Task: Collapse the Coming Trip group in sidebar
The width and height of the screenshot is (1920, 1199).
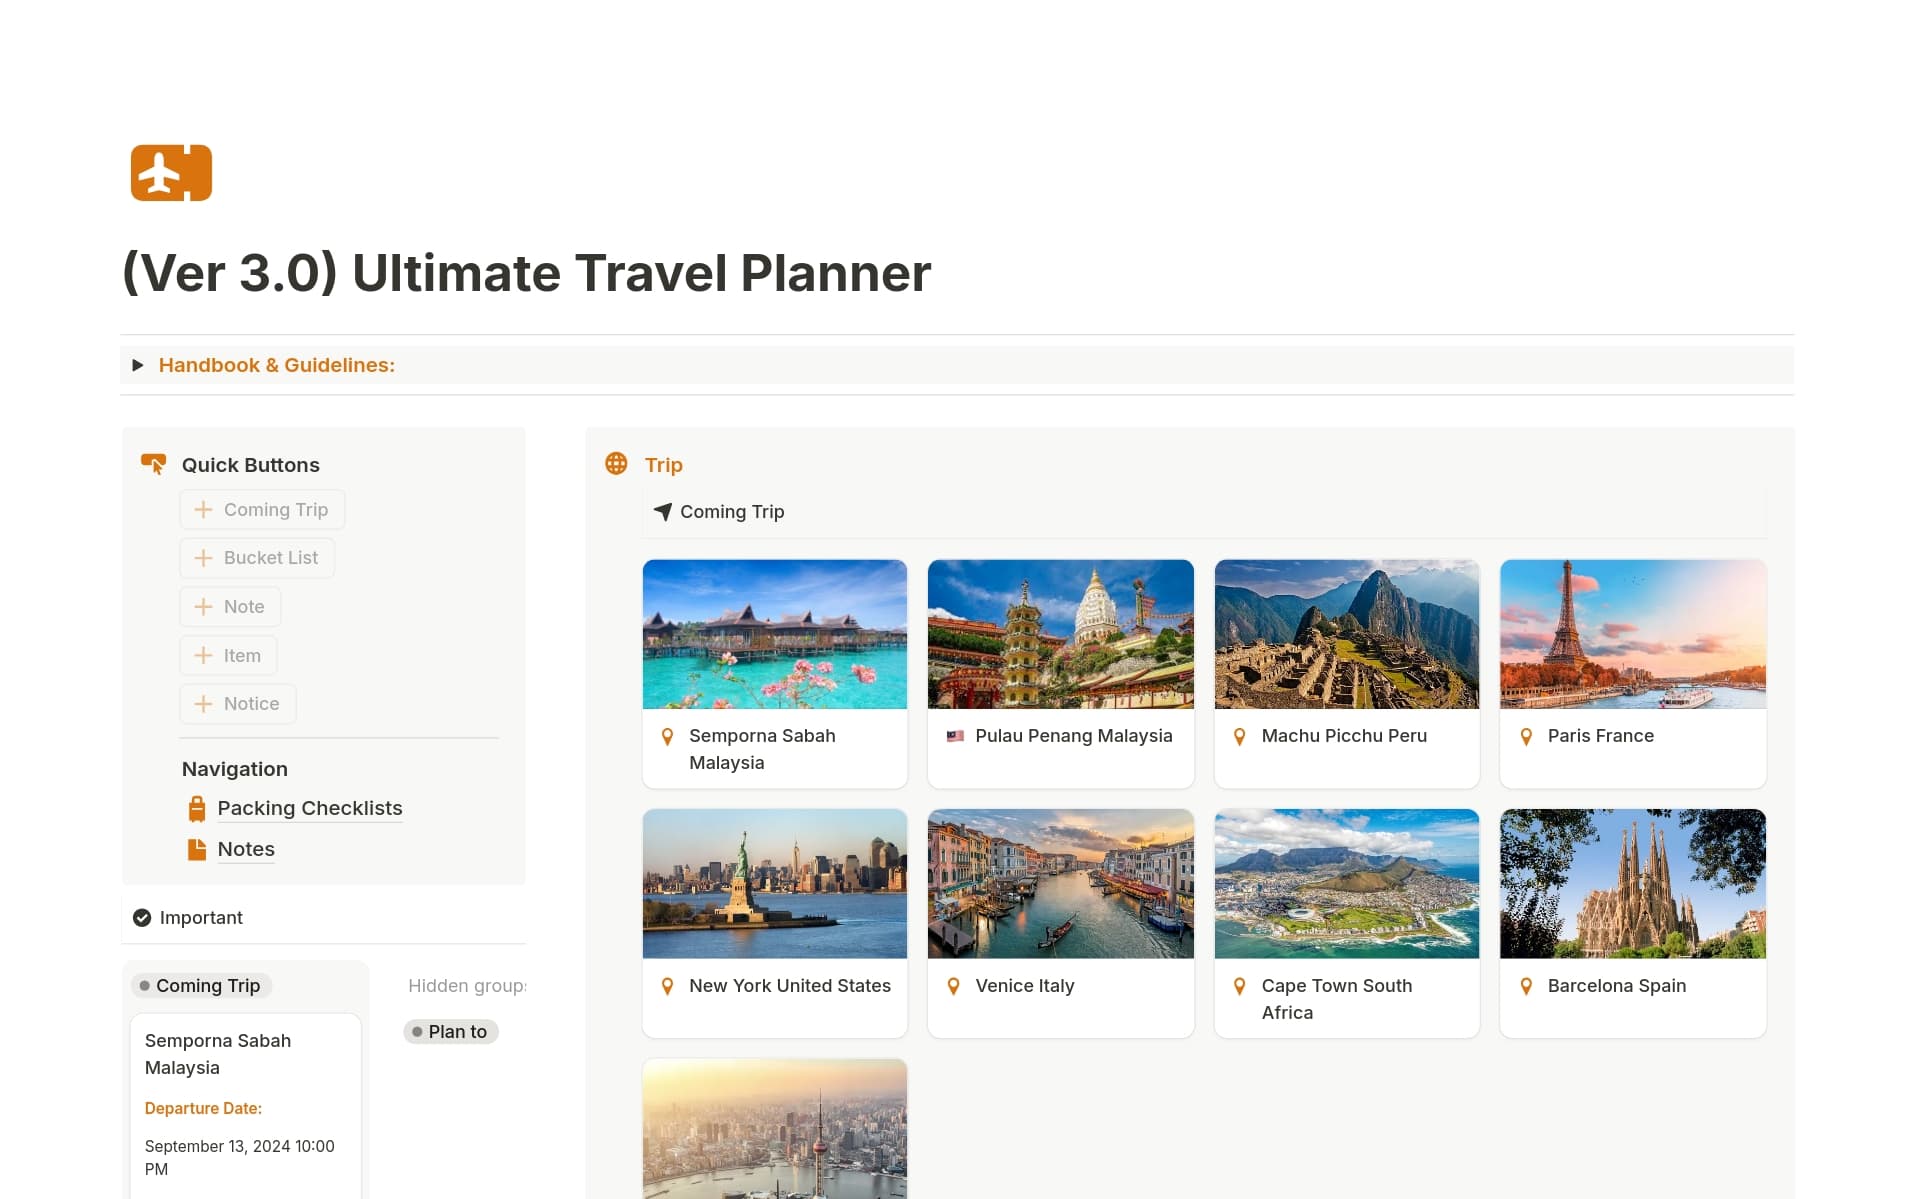Action: 200,985
